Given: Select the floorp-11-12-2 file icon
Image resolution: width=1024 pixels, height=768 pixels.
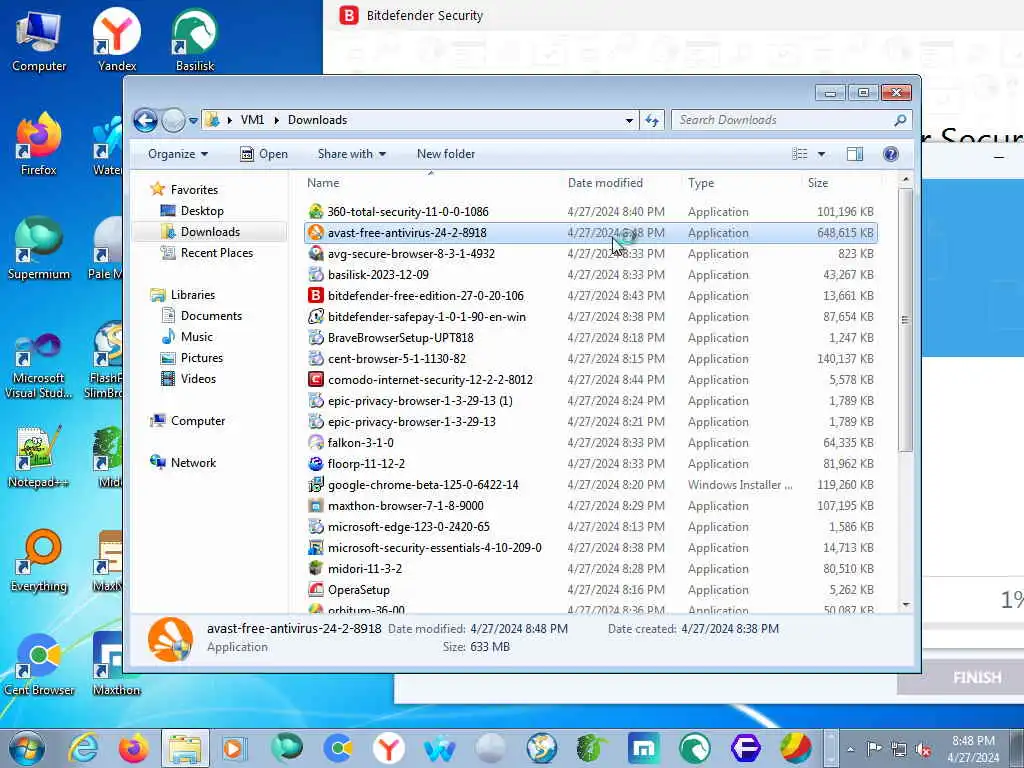Looking at the screenshot, I should pyautogui.click(x=315, y=464).
